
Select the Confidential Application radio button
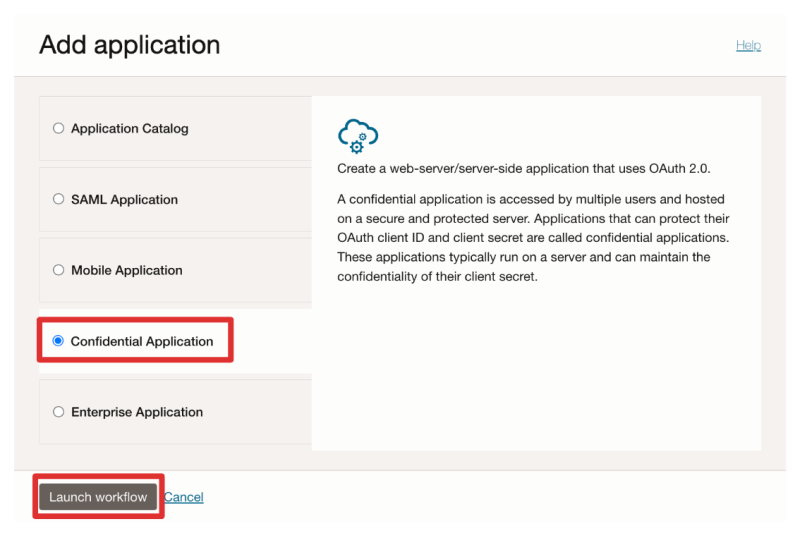[58, 341]
